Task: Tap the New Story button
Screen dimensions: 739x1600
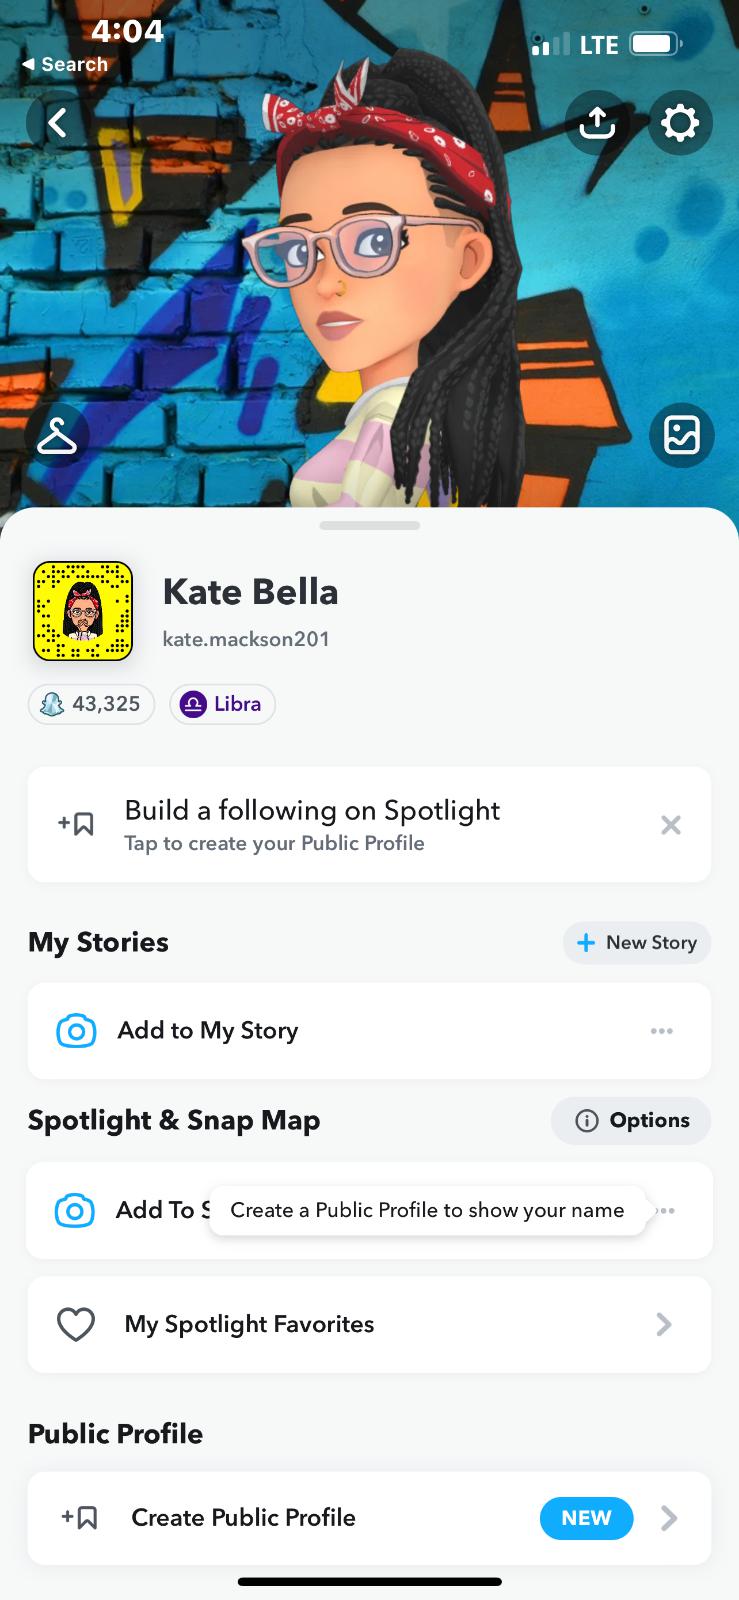Action: [637, 943]
